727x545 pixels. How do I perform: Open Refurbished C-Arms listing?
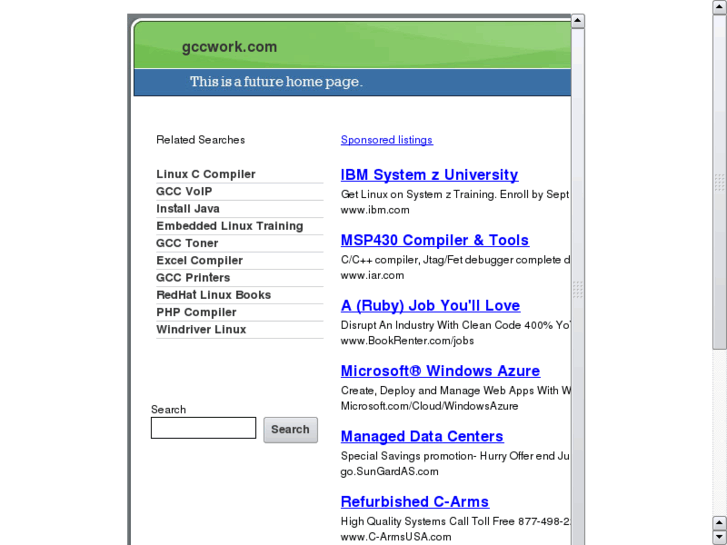415,502
